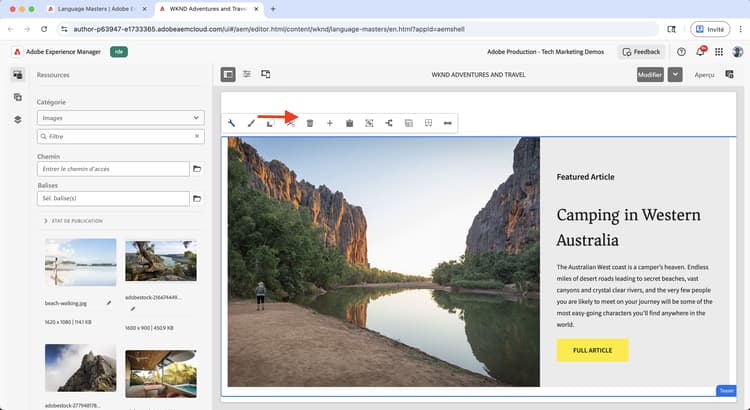The width and height of the screenshot is (750, 410).
Task: Open the Components panel in side rail
Action: 18,97
